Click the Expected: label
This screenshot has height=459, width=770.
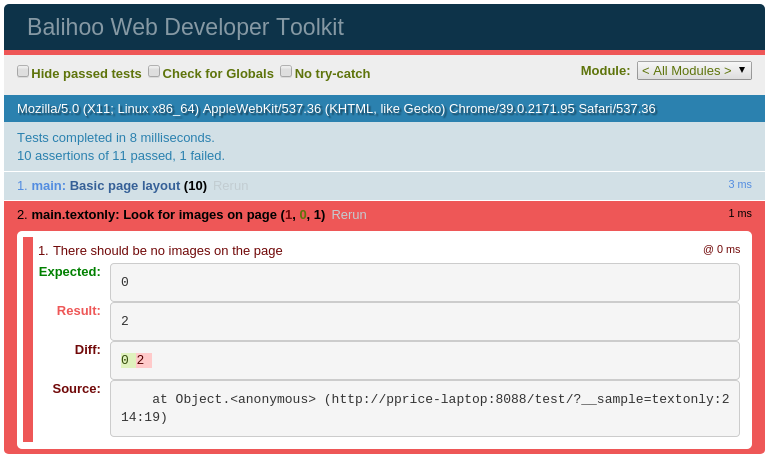click(x=70, y=272)
